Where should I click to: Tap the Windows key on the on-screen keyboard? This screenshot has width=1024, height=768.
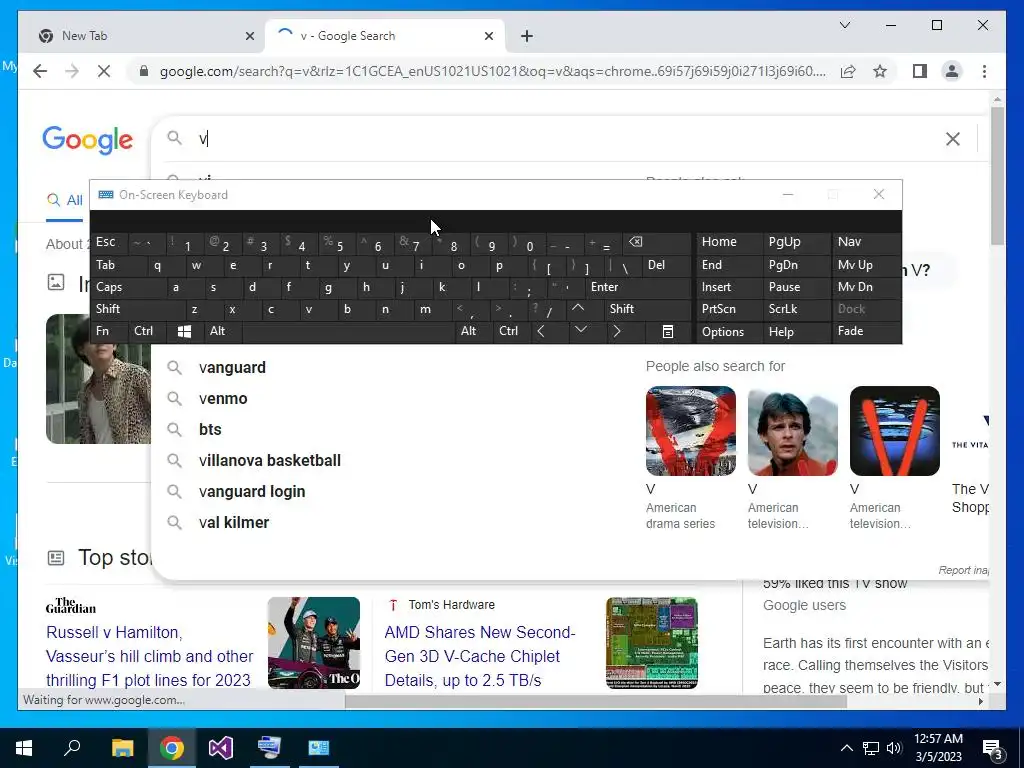click(184, 332)
